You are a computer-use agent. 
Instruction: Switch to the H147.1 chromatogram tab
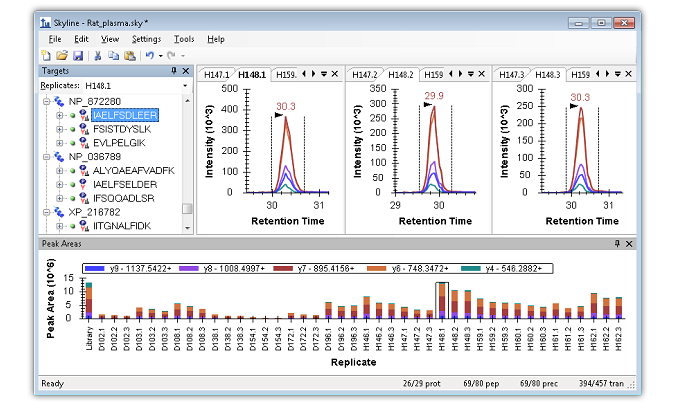tap(217, 75)
